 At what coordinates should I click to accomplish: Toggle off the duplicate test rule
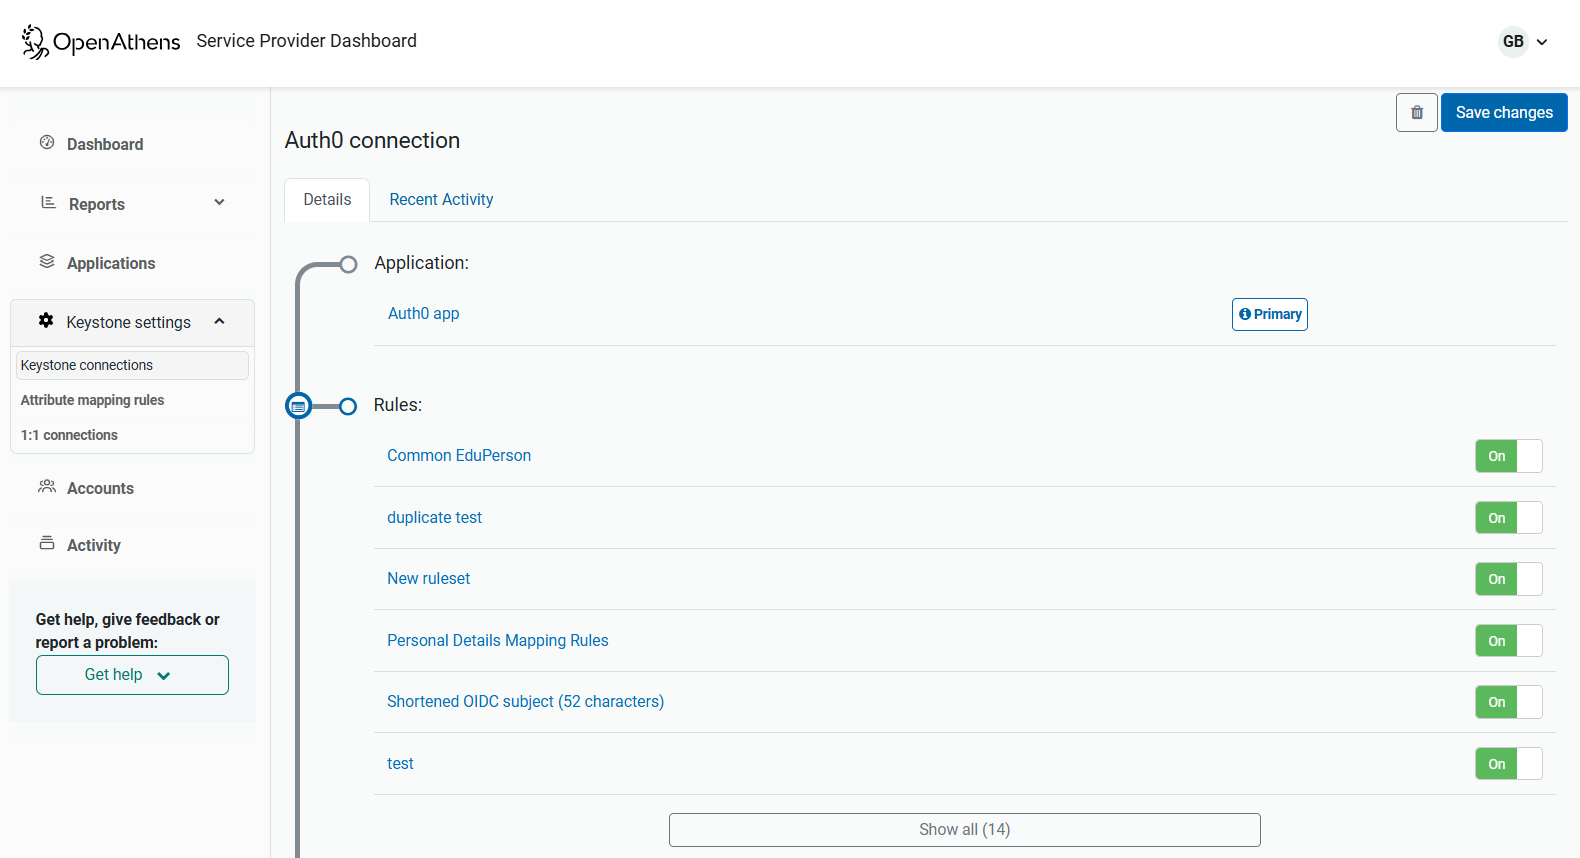[1509, 518]
